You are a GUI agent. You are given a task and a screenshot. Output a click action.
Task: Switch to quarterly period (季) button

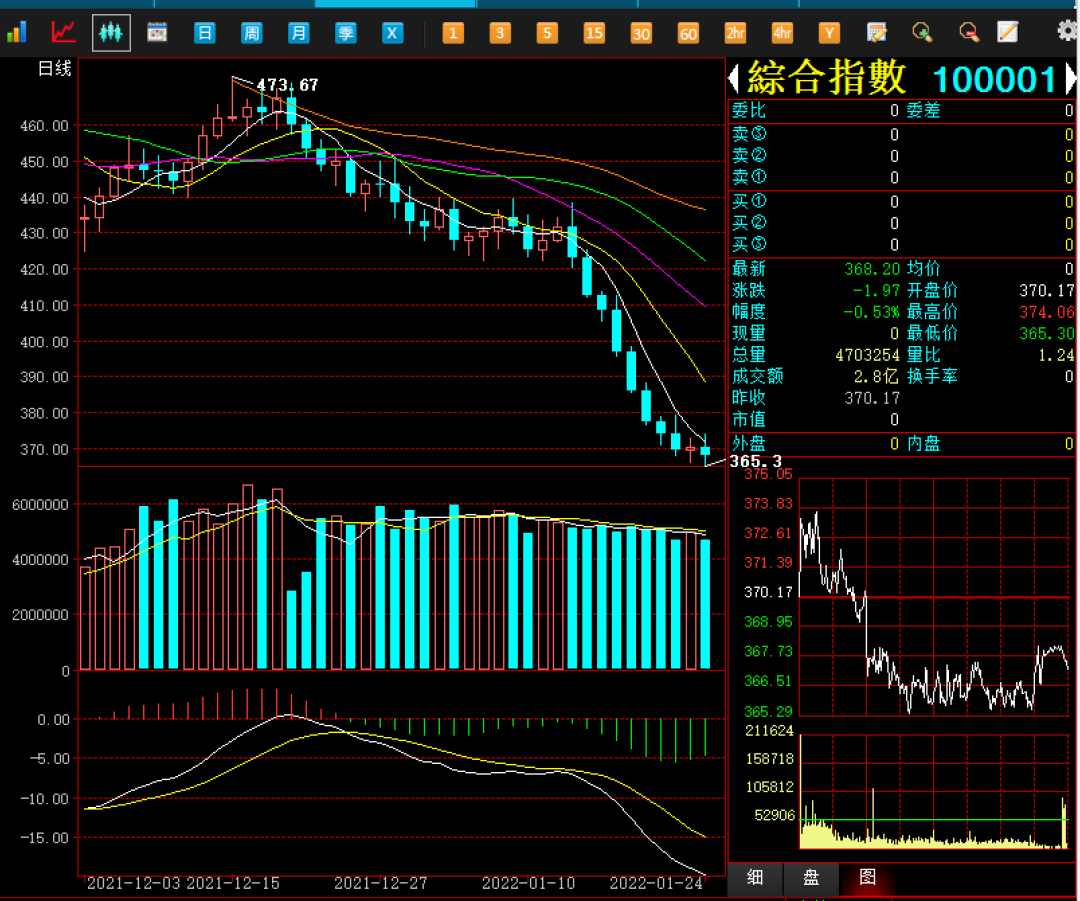[x=345, y=32]
